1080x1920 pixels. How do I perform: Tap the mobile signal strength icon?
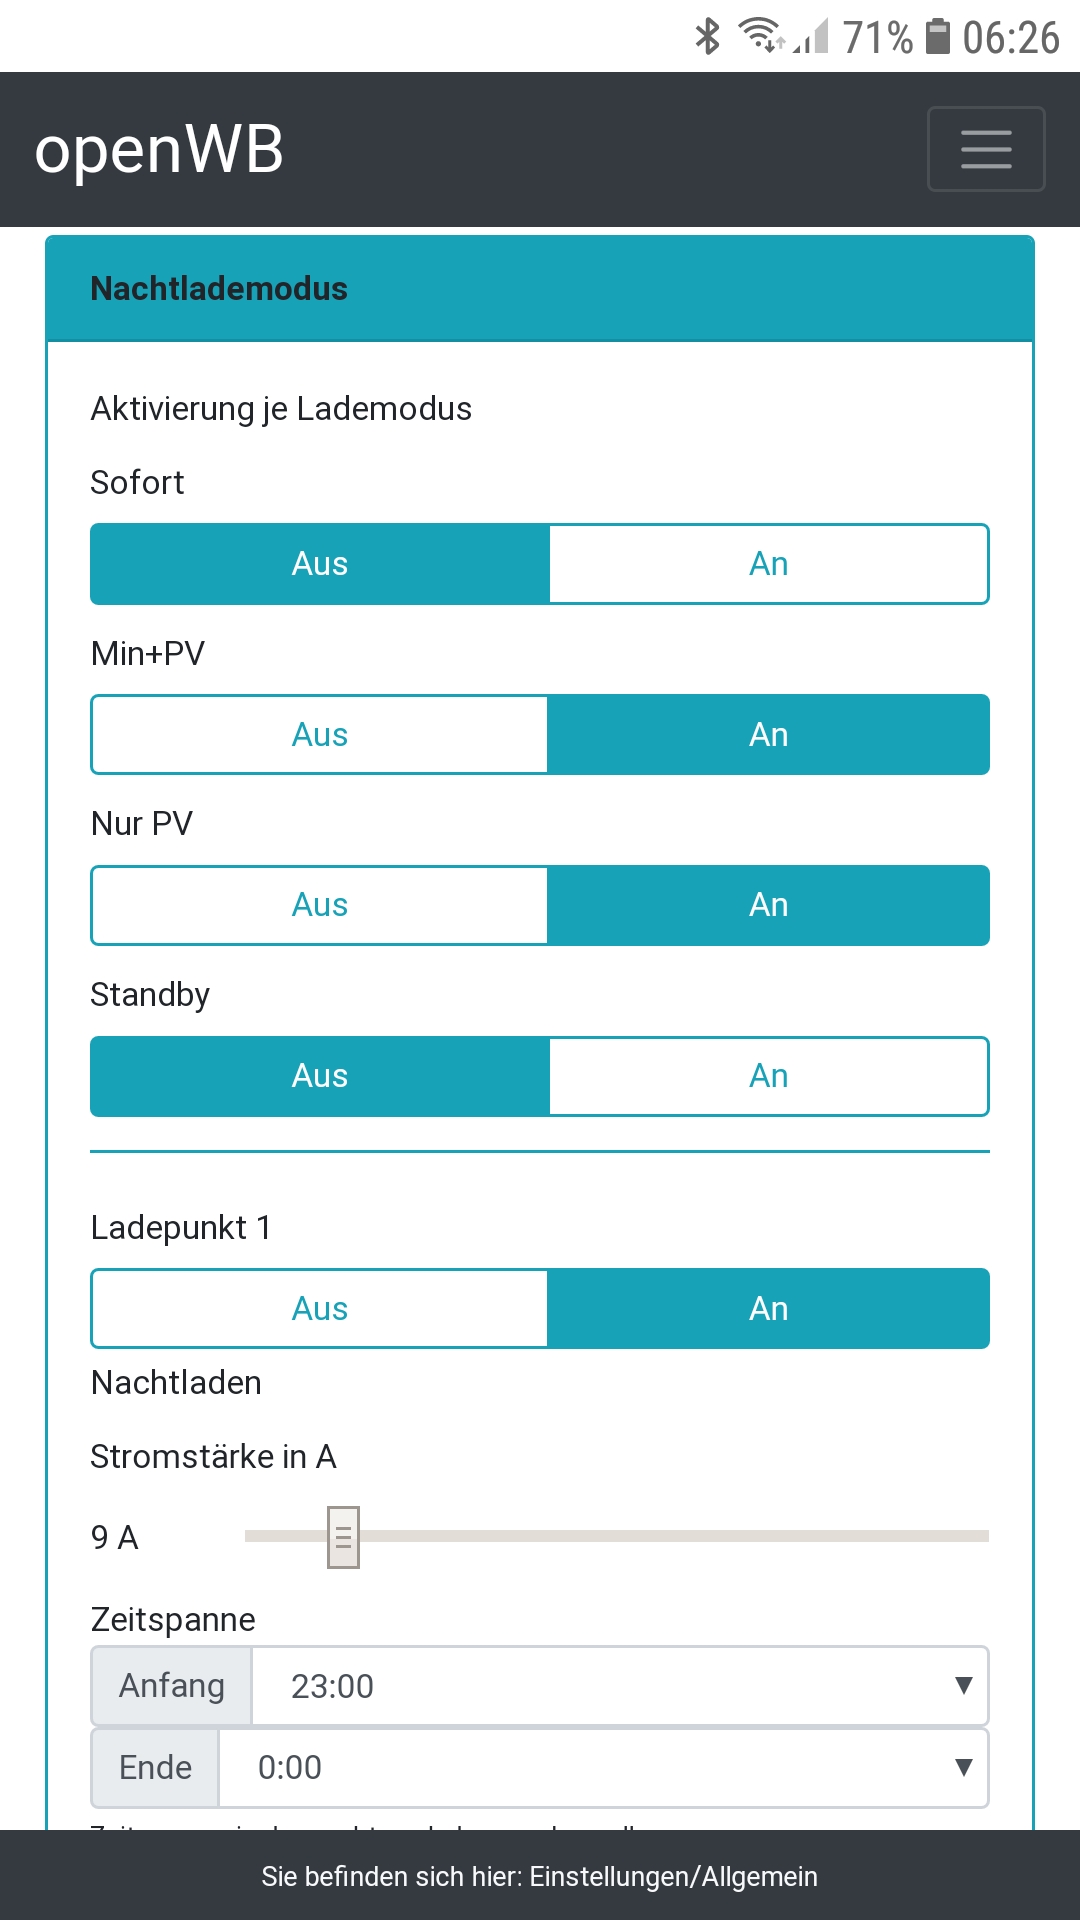pyautogui.click(x=812, y=38)
